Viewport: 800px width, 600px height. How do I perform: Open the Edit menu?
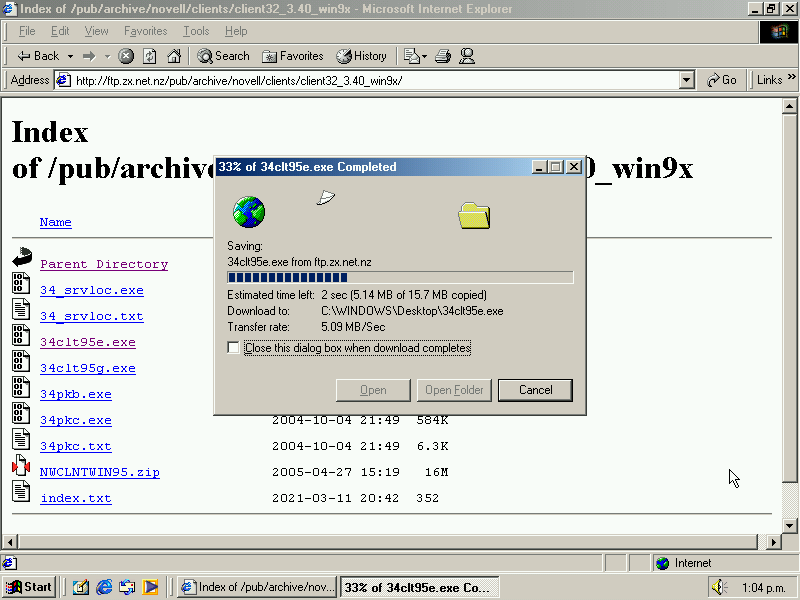tap(60, 31)
